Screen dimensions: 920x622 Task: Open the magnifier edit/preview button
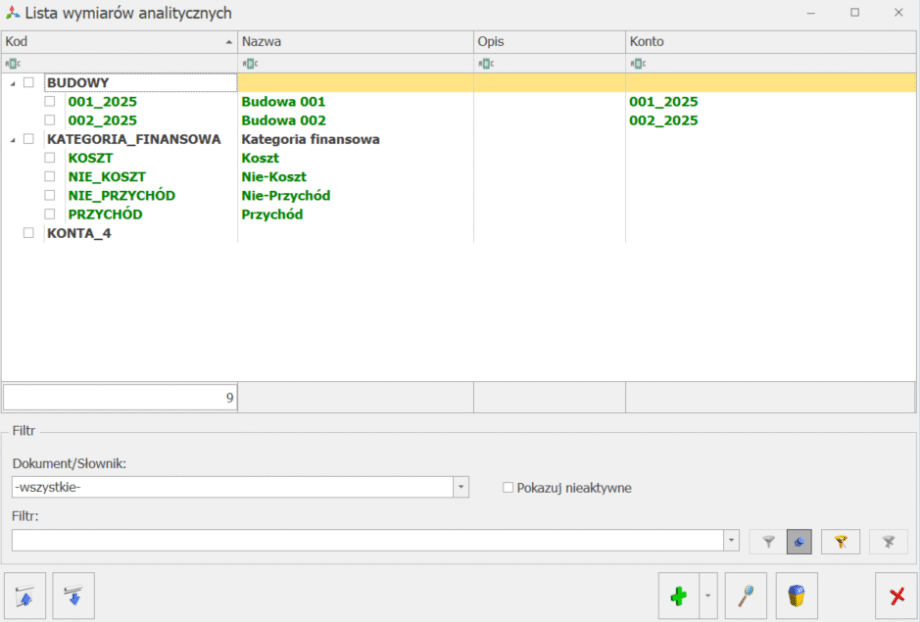[745, 596]
